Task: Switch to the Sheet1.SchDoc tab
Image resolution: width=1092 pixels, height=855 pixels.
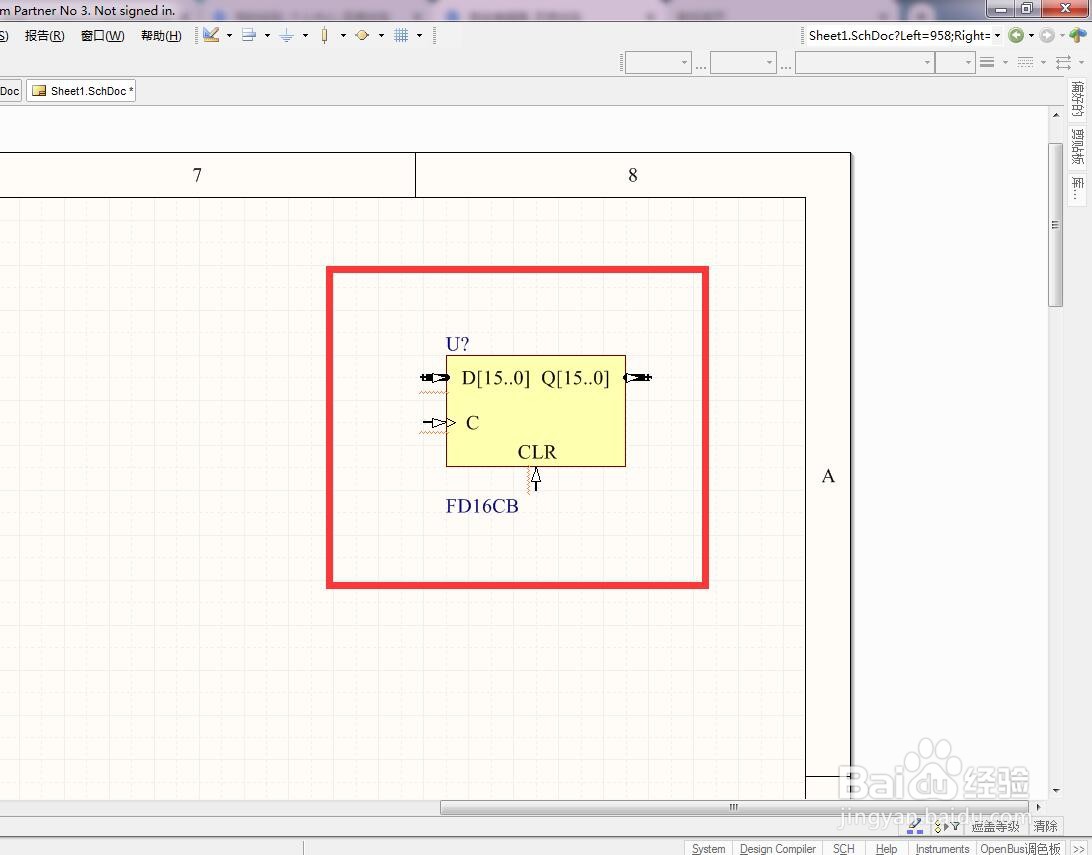Action: (81, 91)
